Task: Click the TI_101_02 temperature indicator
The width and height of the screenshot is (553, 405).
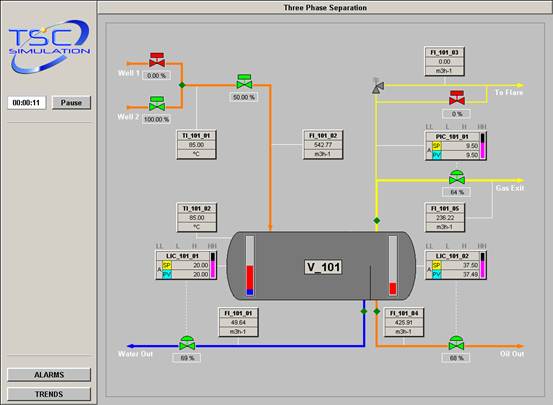Action: click(196, 217)
